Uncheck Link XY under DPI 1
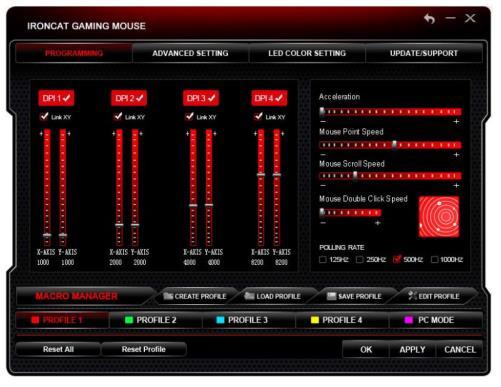Image resolution: width=501 pixels, height=387 pixels. pyautogui.click(x=44, y=116)
